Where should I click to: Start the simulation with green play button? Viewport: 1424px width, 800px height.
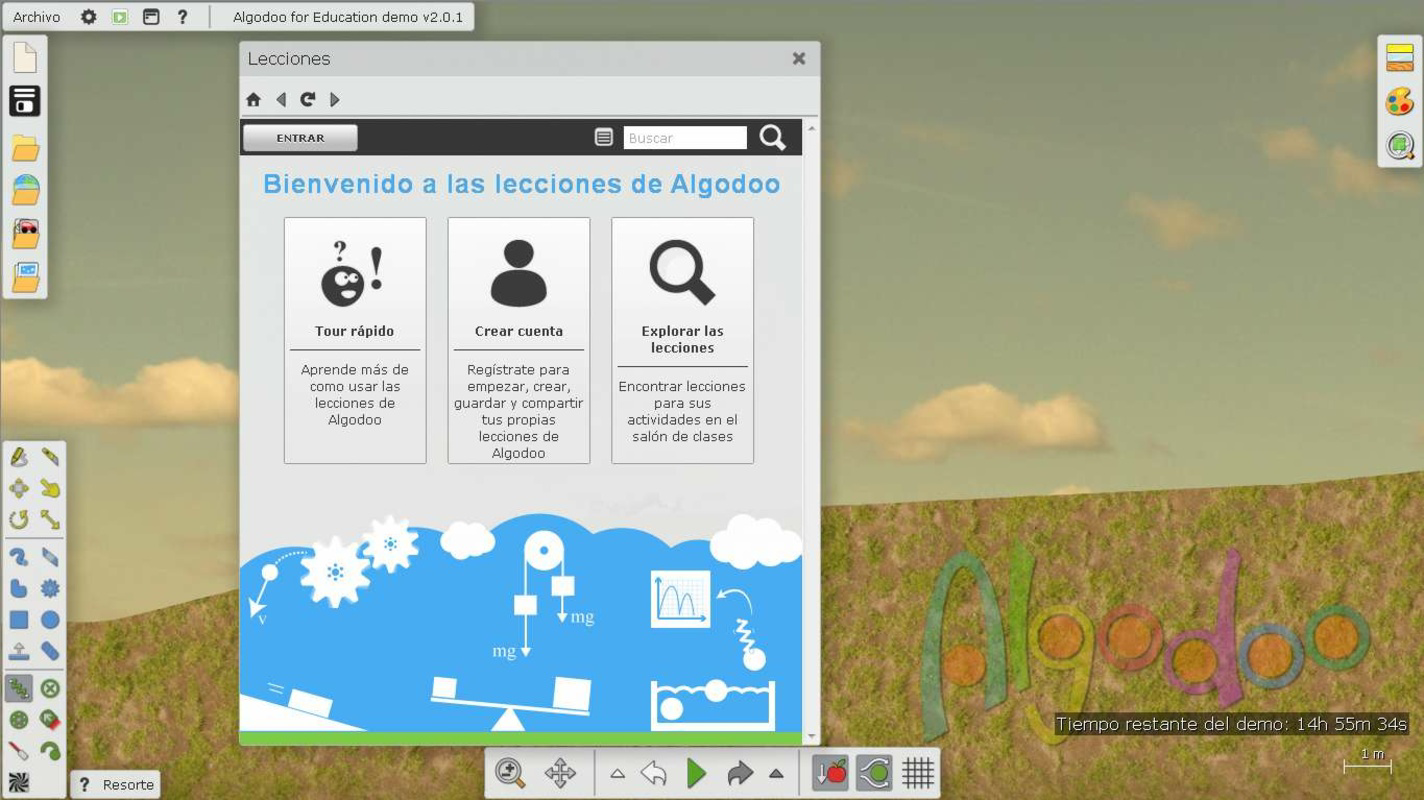point(697,772)
